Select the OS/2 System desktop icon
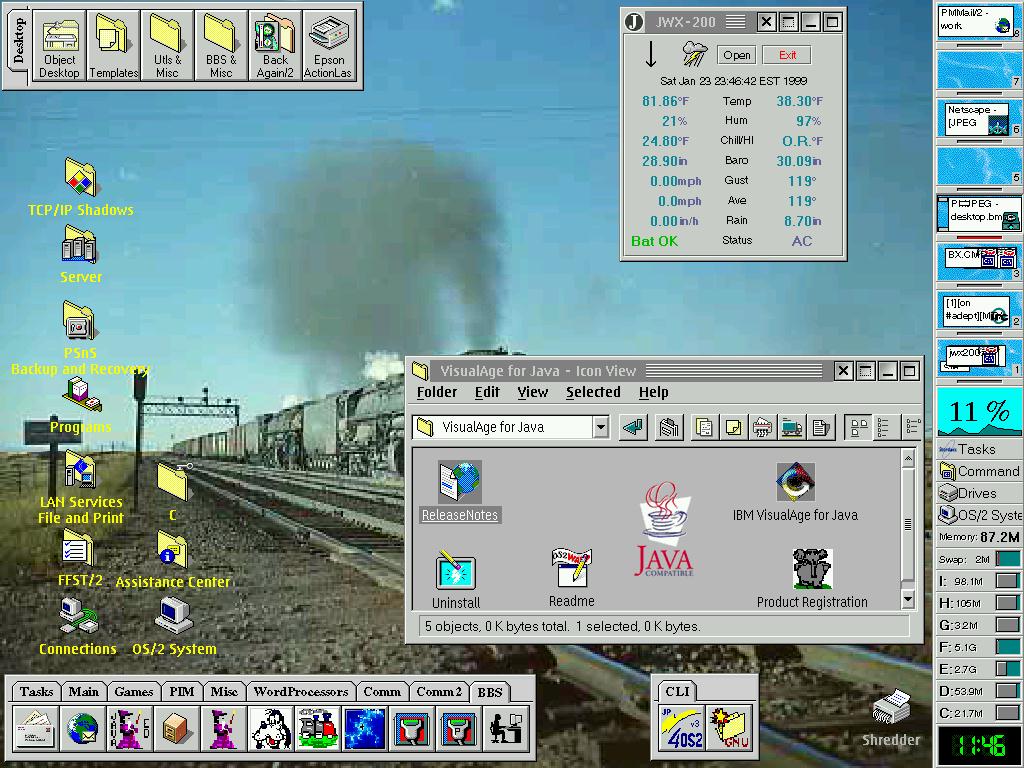 click(174, 626)
